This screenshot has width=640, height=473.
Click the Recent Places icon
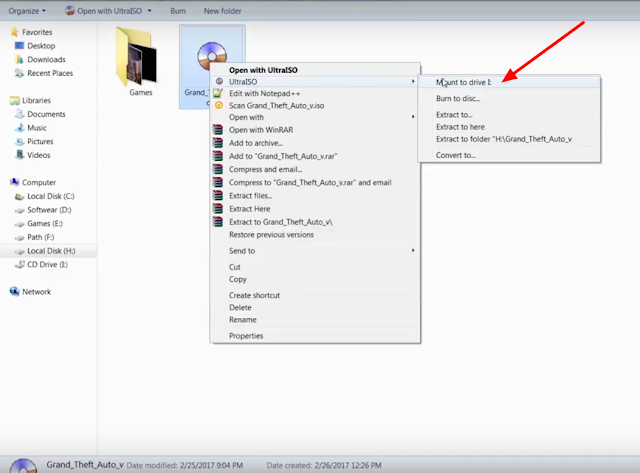pyautogui.click(x=19, y=73)
